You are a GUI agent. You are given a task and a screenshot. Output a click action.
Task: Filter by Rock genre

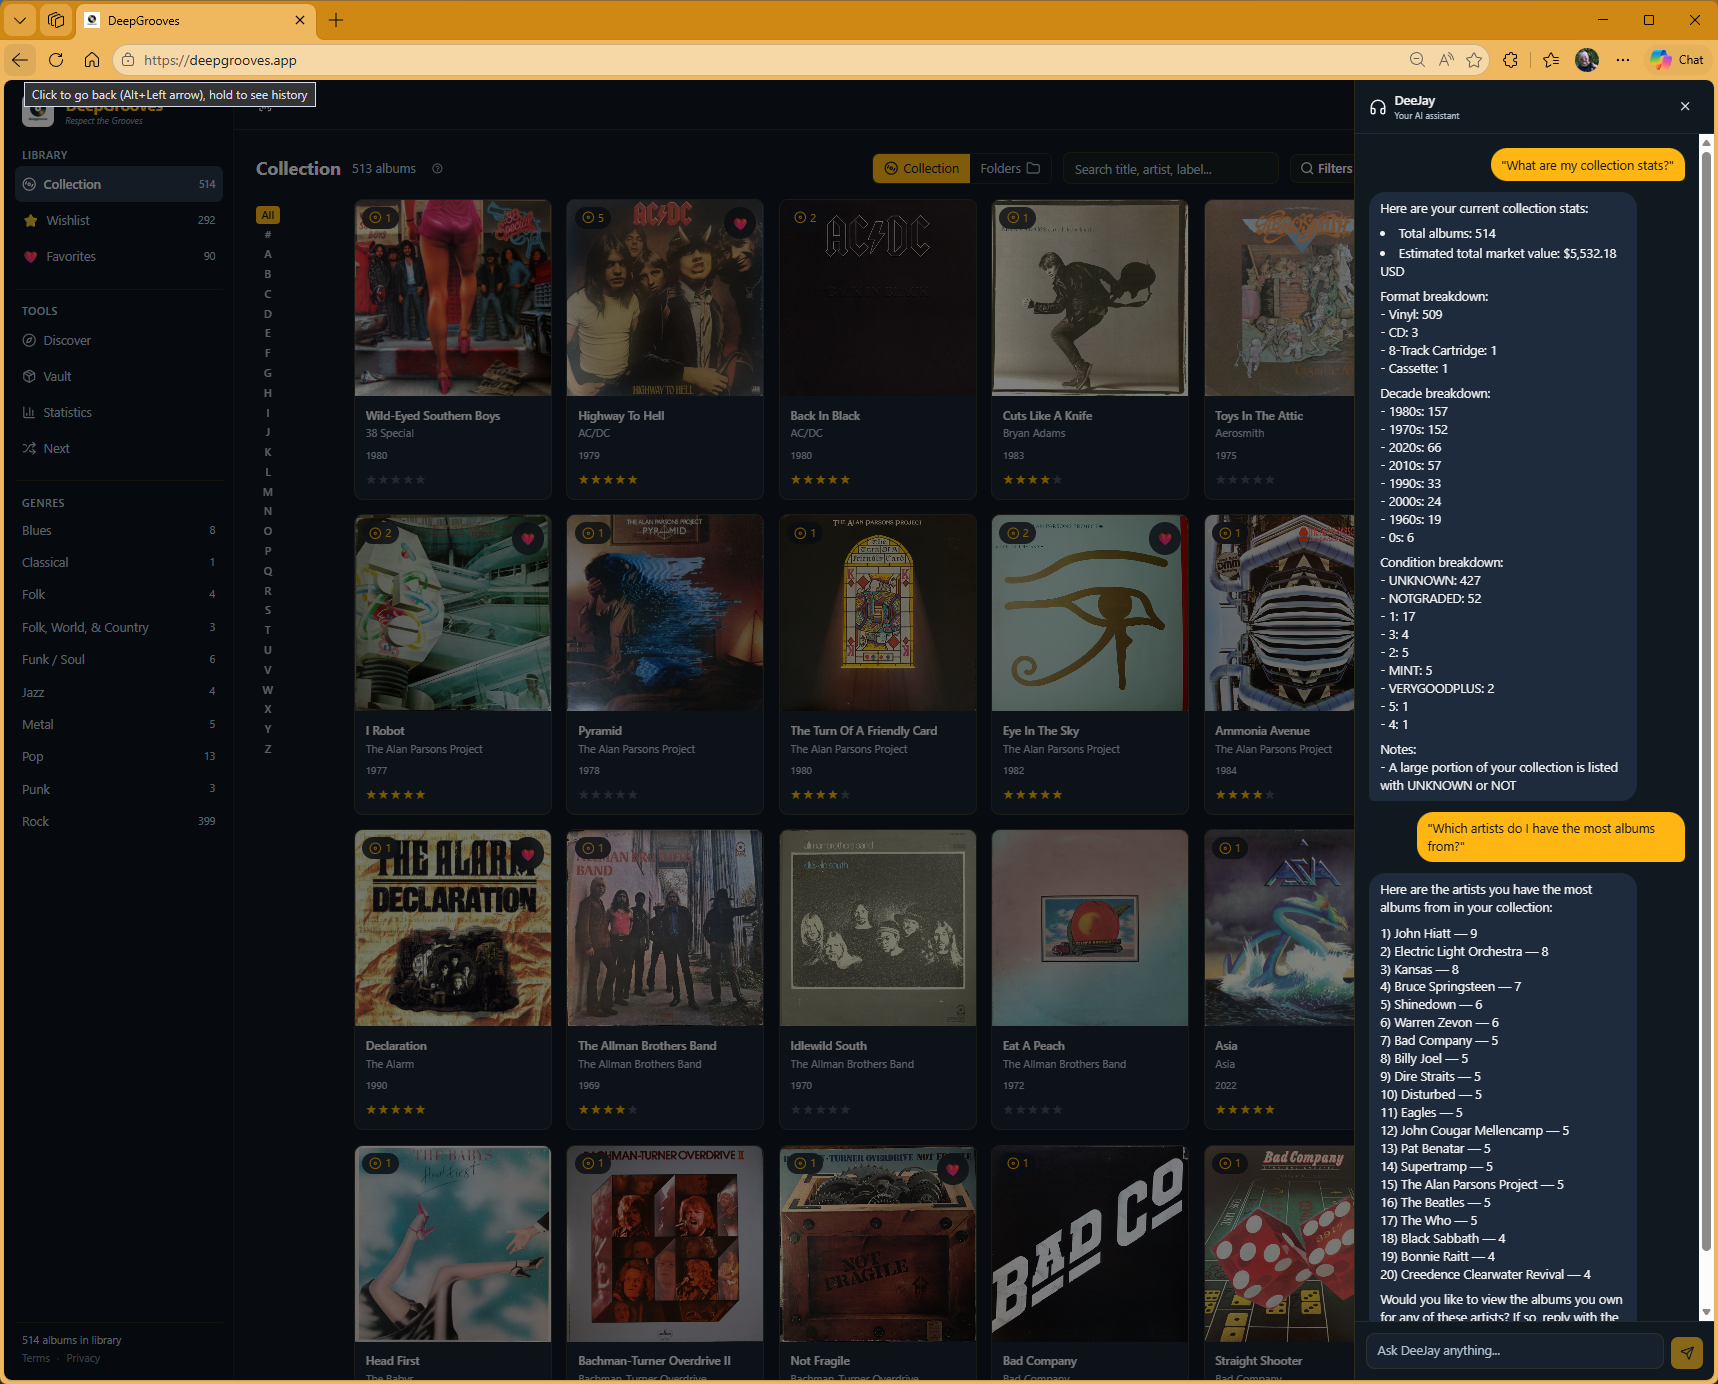[x=119, y=821]
